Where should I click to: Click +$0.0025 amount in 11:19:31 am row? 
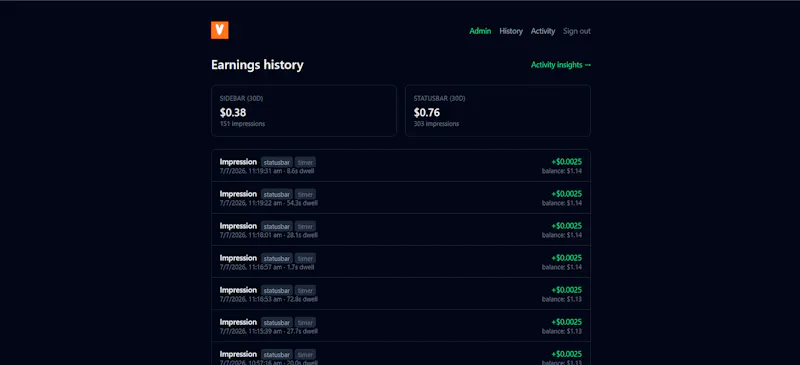tap(566, 162)
